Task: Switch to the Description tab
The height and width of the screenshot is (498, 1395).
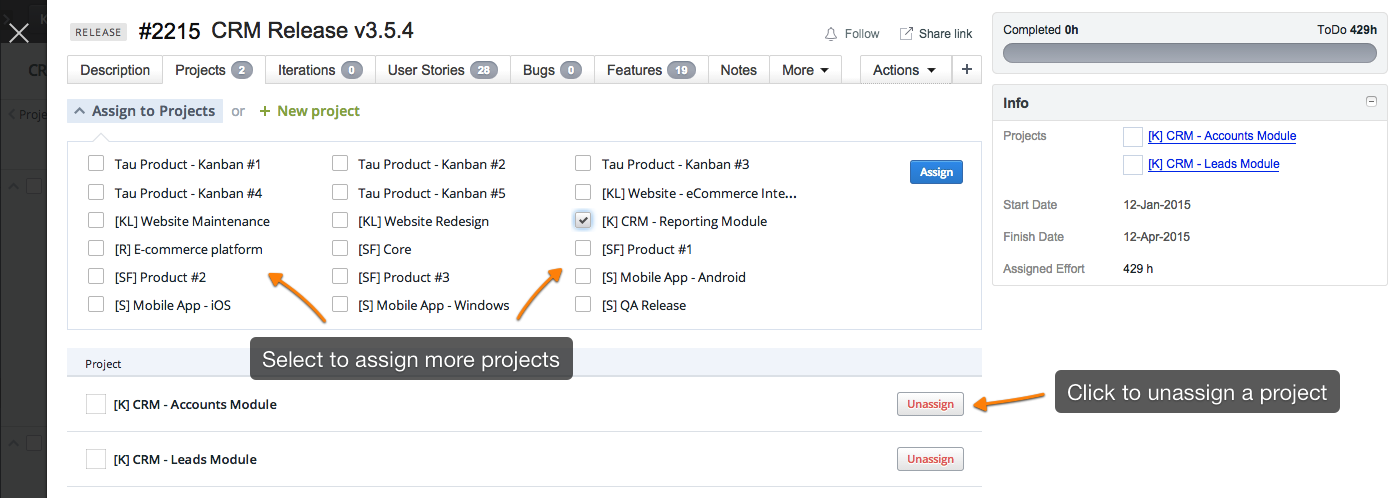Action: click(115, 70)
